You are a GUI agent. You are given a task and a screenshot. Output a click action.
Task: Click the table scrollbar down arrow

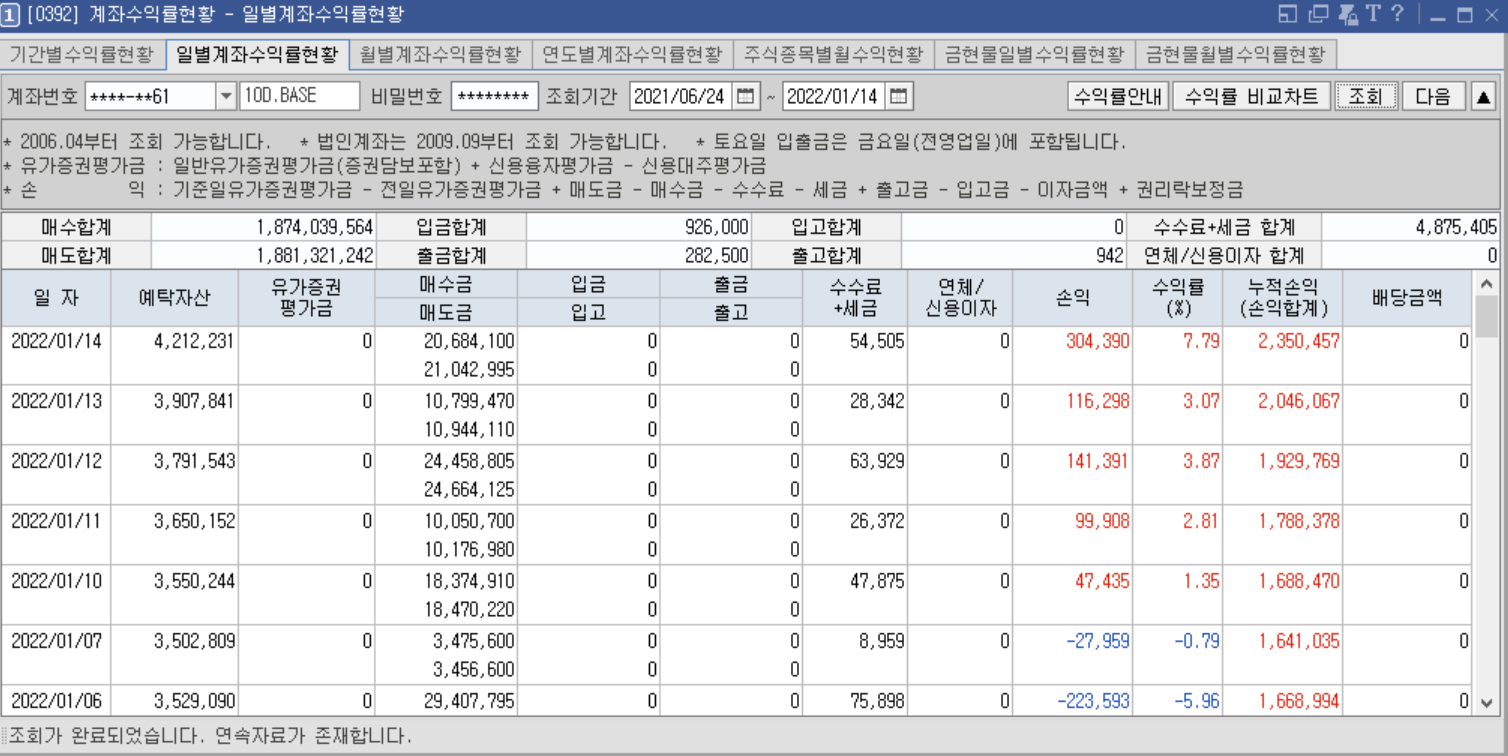(x=1487, y=702)
